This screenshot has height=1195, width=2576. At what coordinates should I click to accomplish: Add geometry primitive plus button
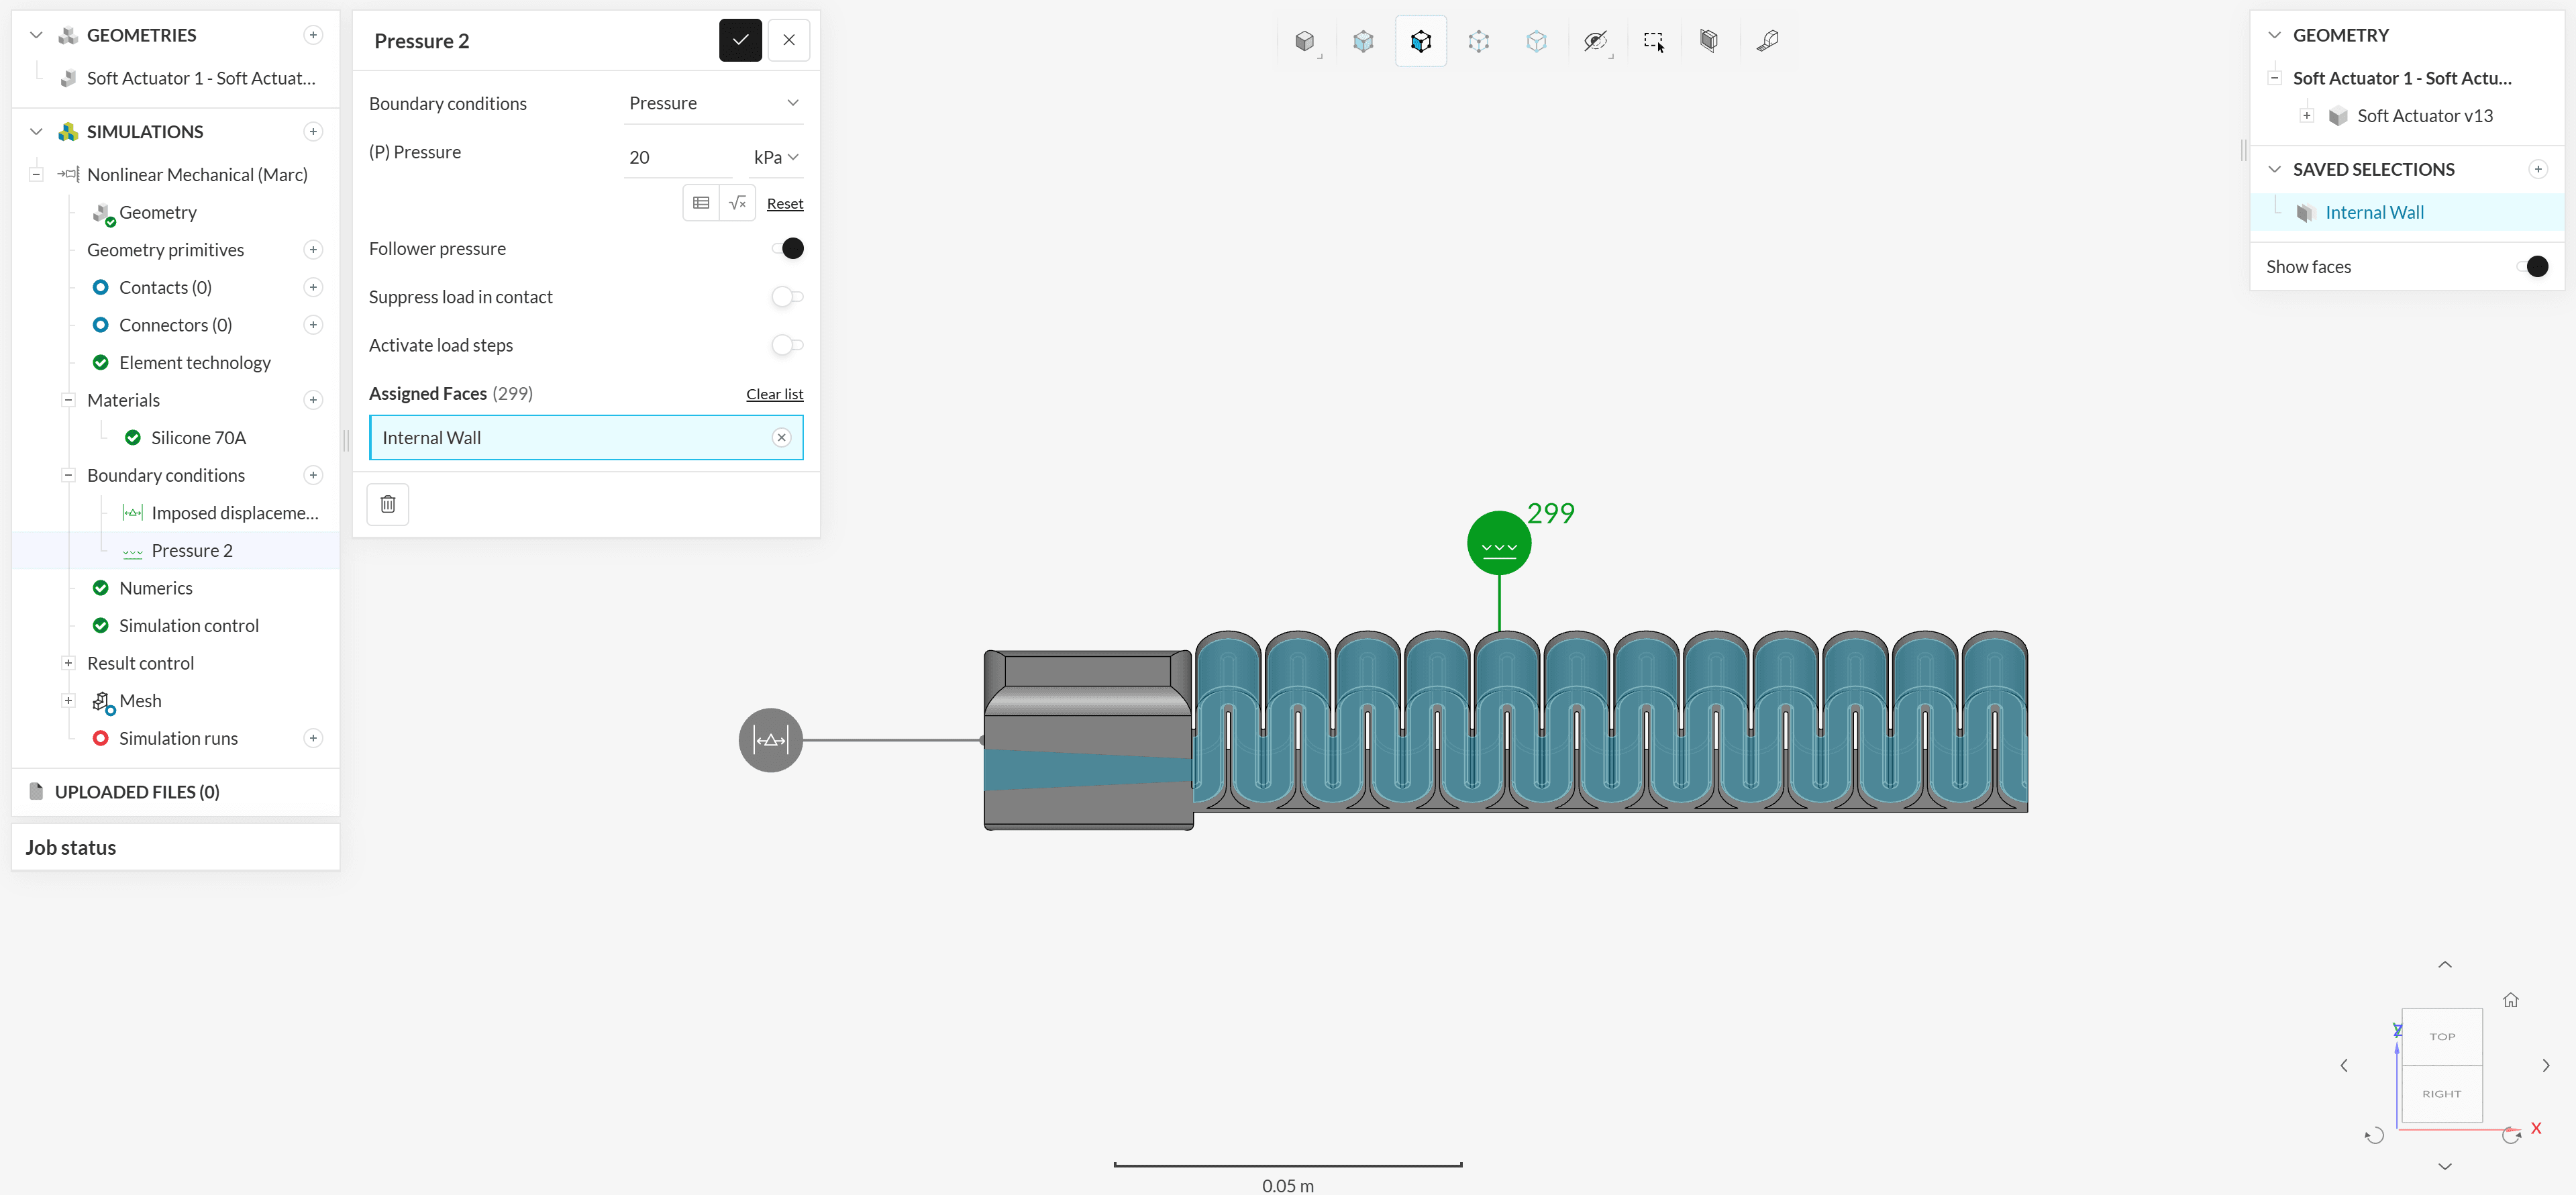[313, 250]
